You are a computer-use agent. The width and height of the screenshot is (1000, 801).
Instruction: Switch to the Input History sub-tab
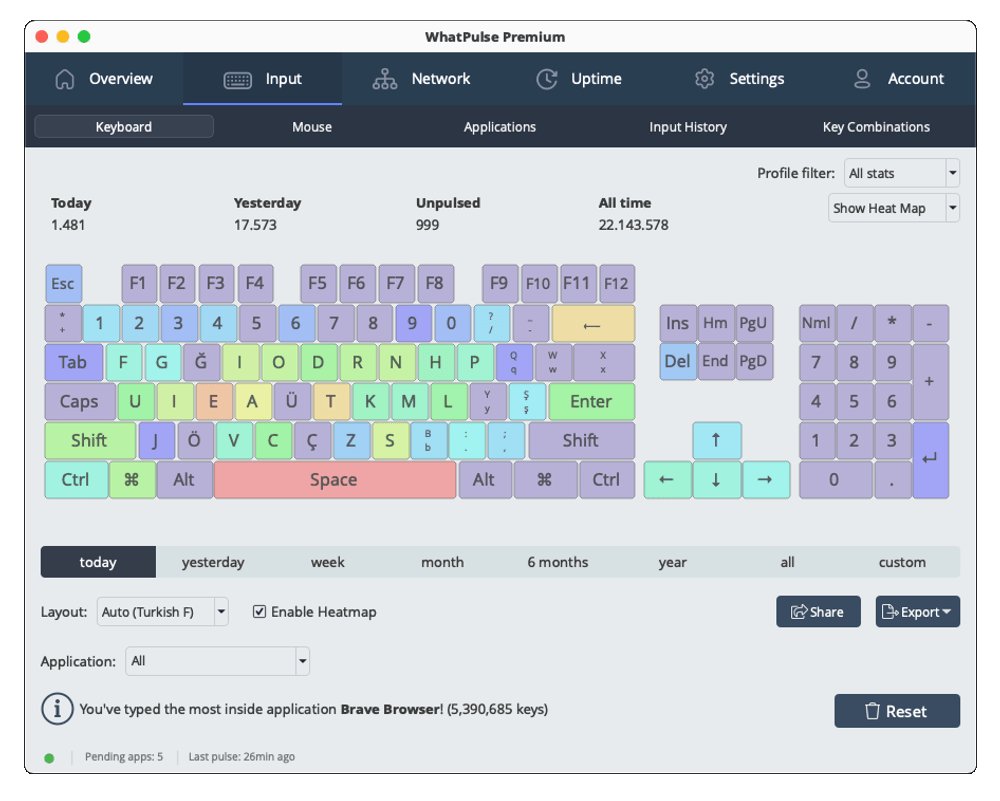(688, 126)
